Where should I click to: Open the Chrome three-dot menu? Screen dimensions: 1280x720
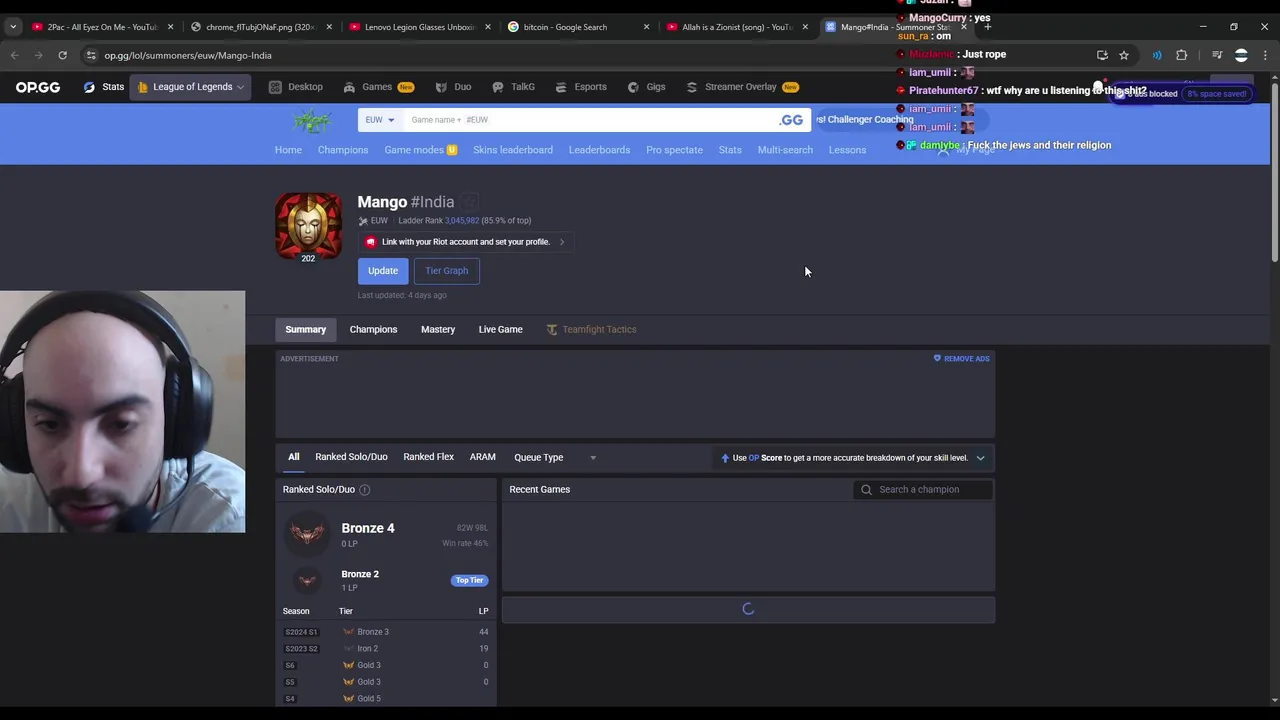coord(1265,55)
